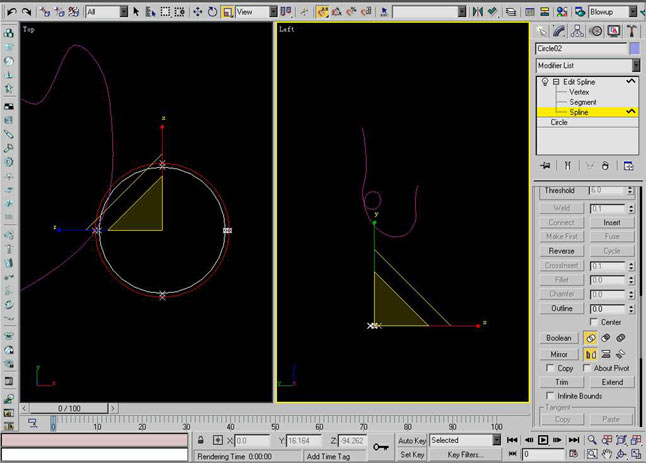Click the Redo arrow icon
This screenshot has width=646, height=463.
click(26, 12)
